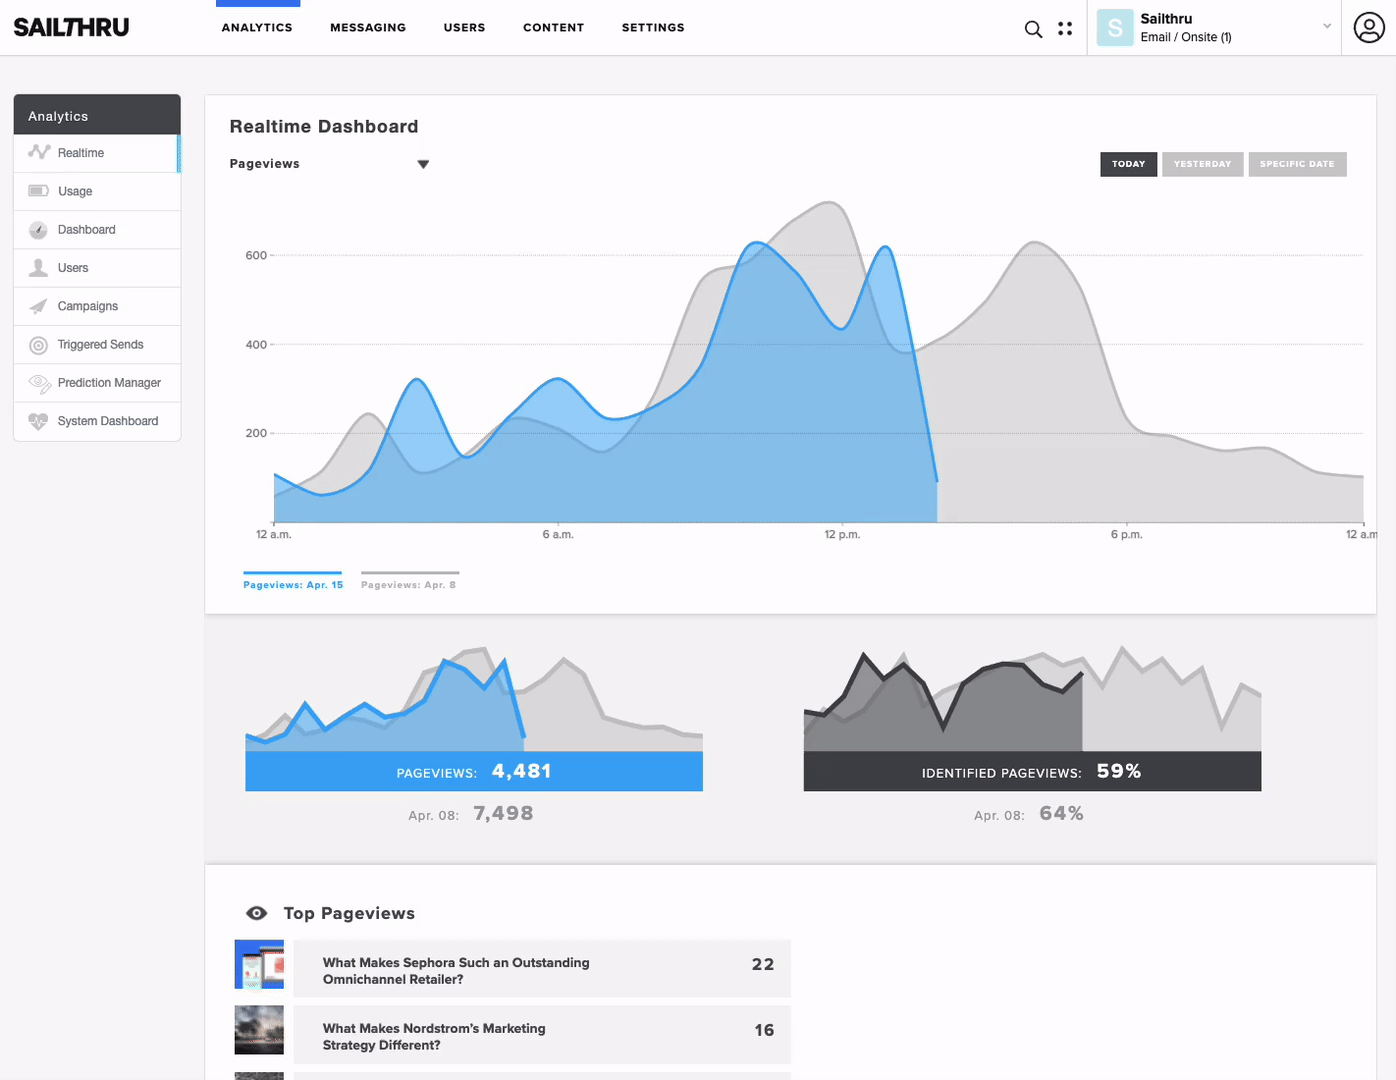The height and width of the screenshot is (1080, 1396).
Task: Open the Settings top menu
Action: pyautogui.click(x=653, y=28)
